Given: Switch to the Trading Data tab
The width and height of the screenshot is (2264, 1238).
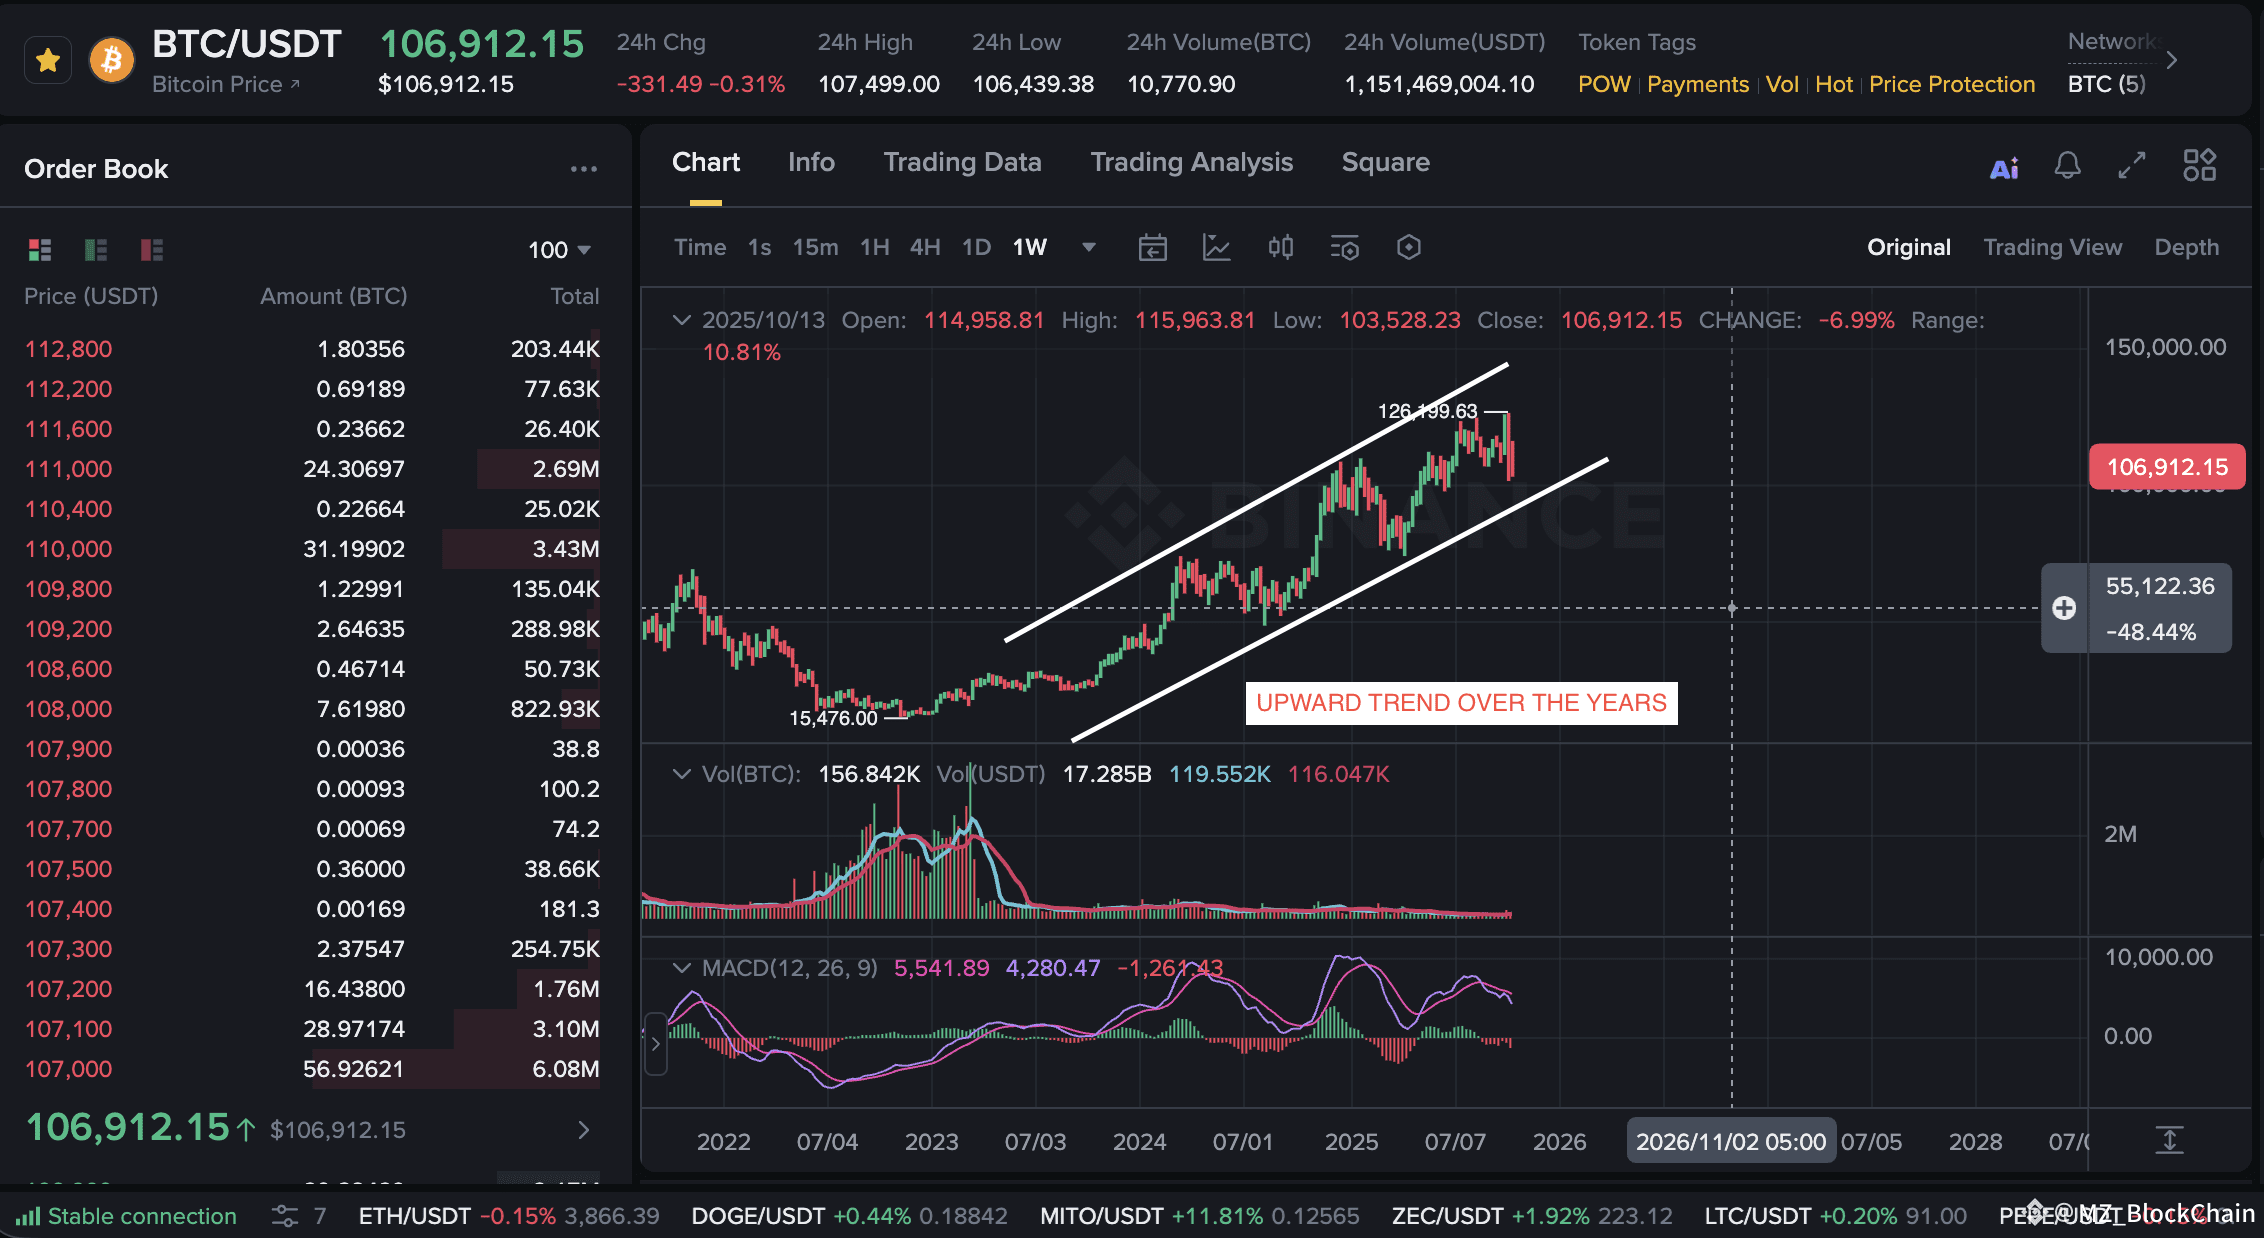Looking at the screenshot, I should tap(962, 162).
